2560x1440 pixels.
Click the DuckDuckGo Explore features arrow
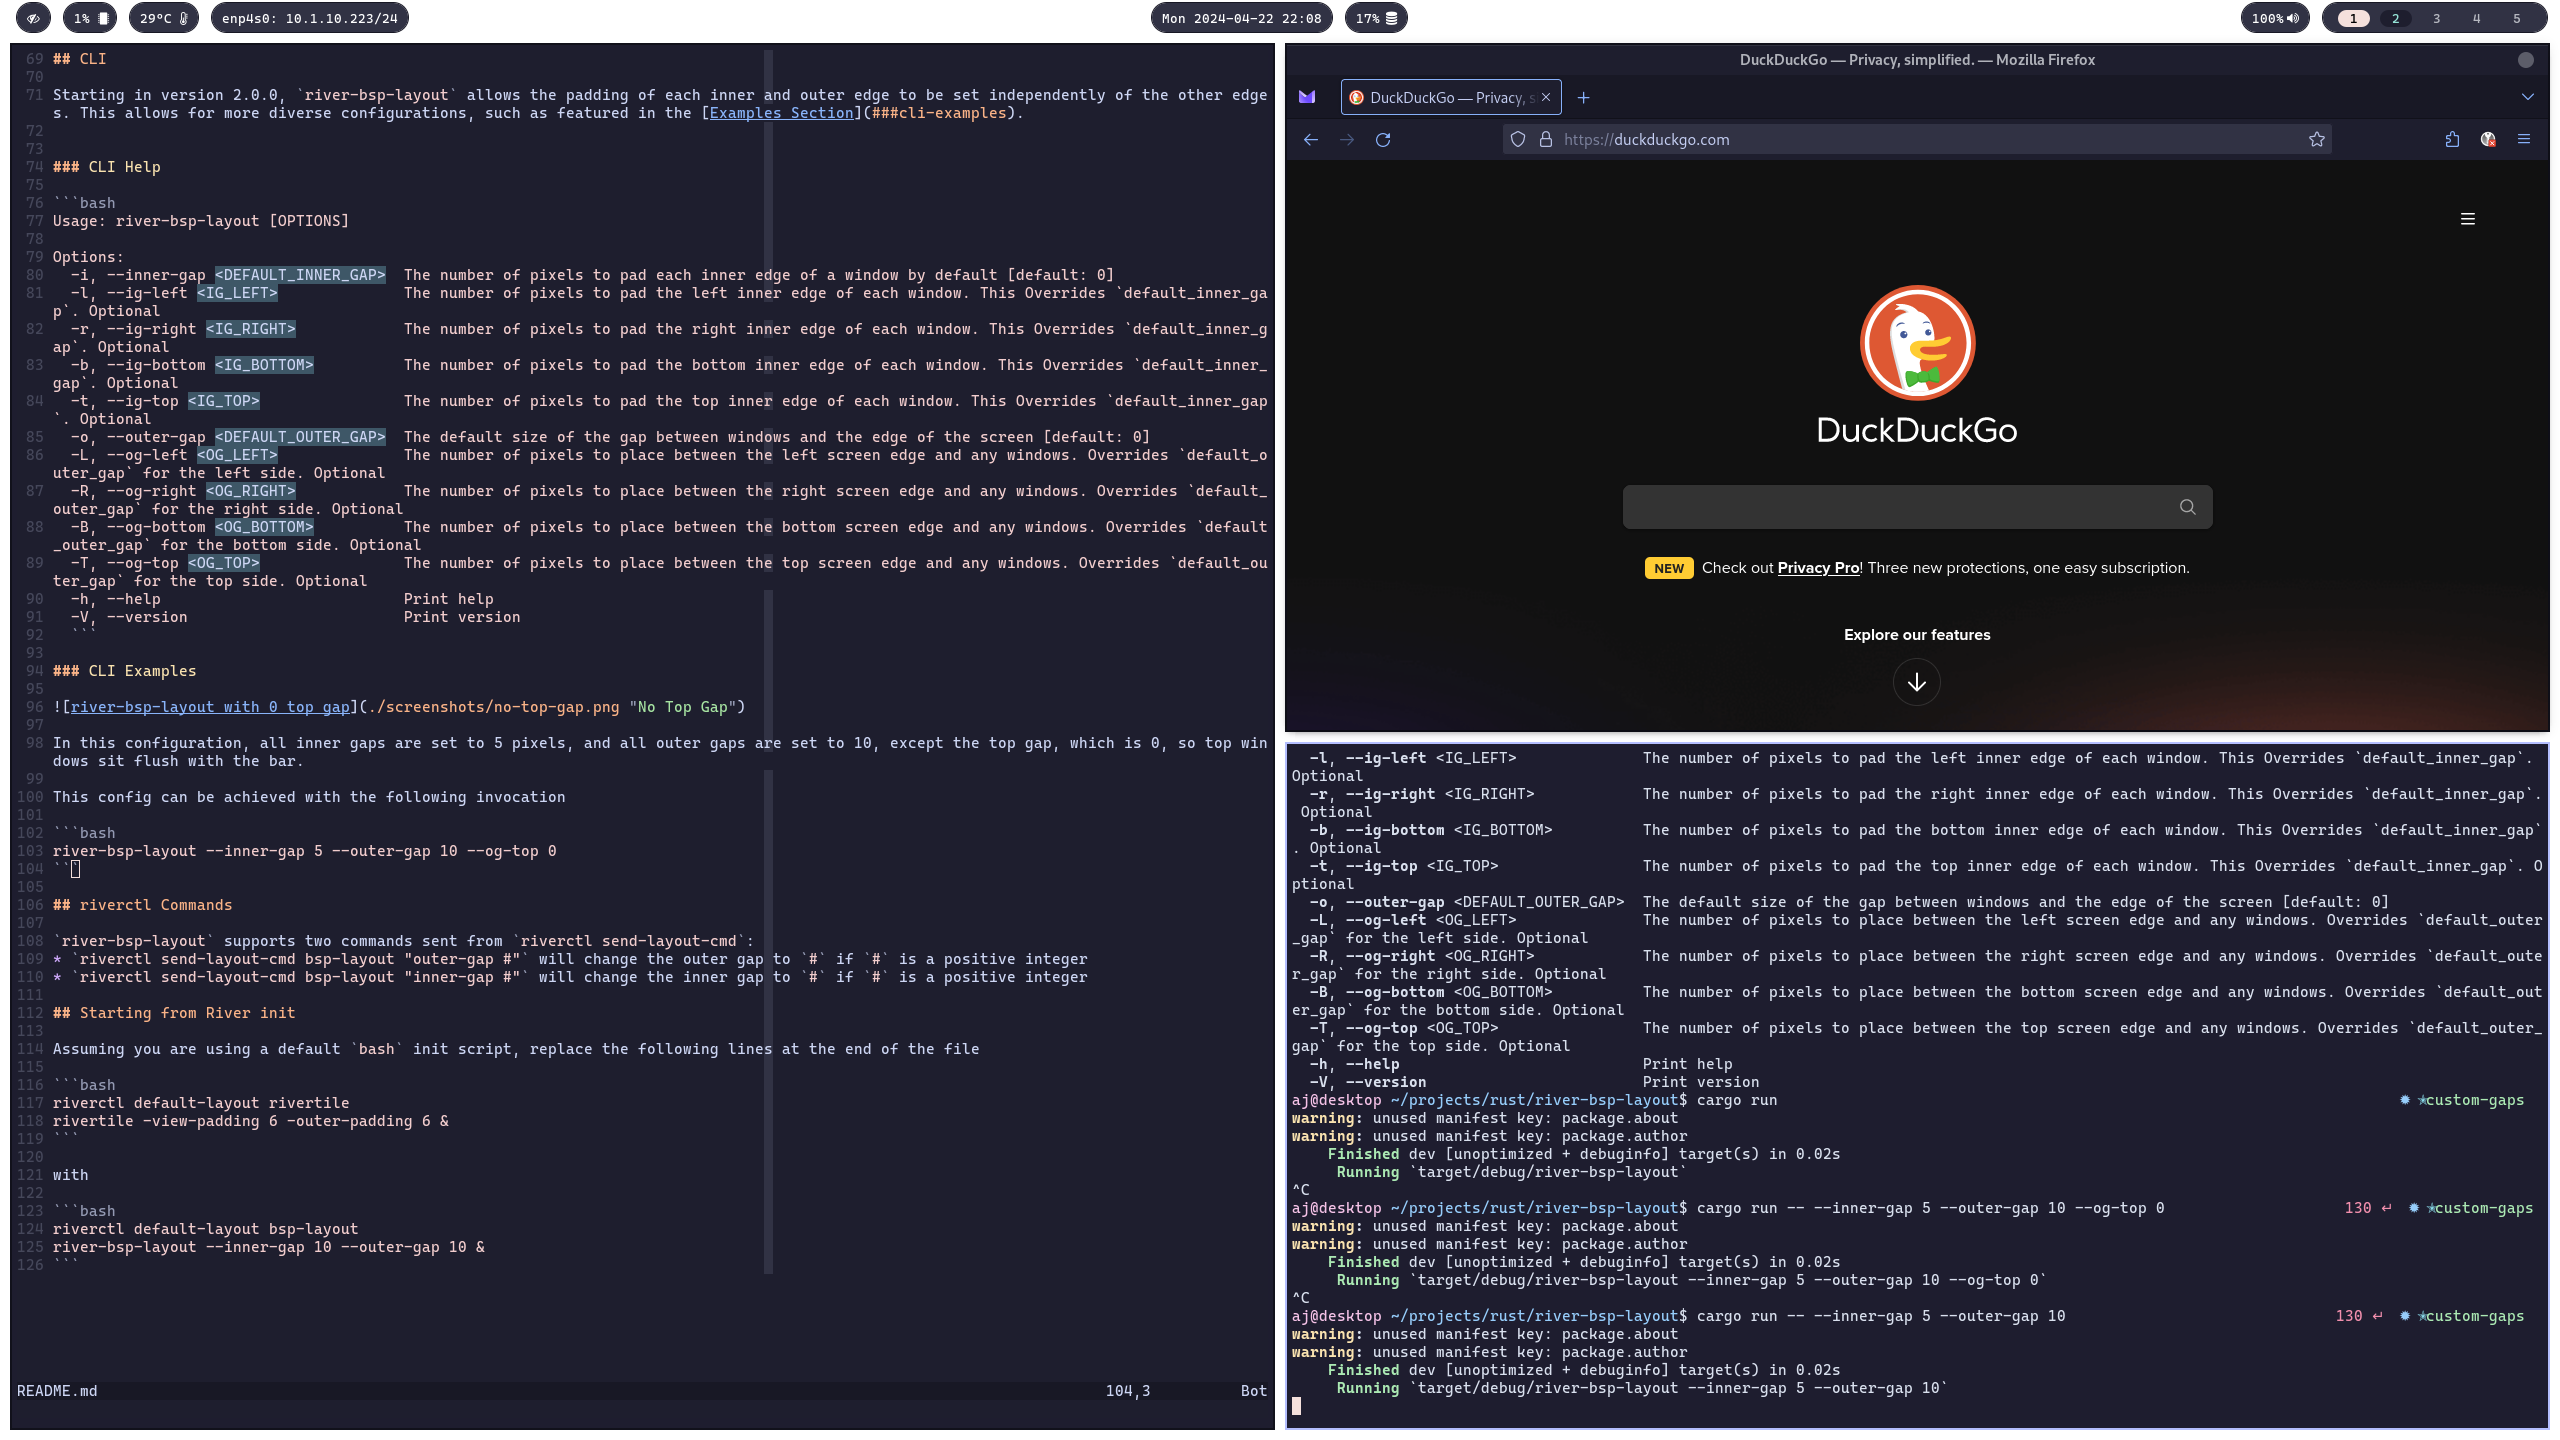click(1916, 682)
